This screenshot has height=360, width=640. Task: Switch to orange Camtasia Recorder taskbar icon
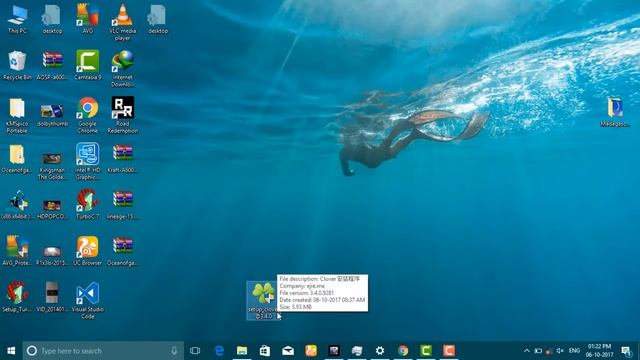[449, 351]
